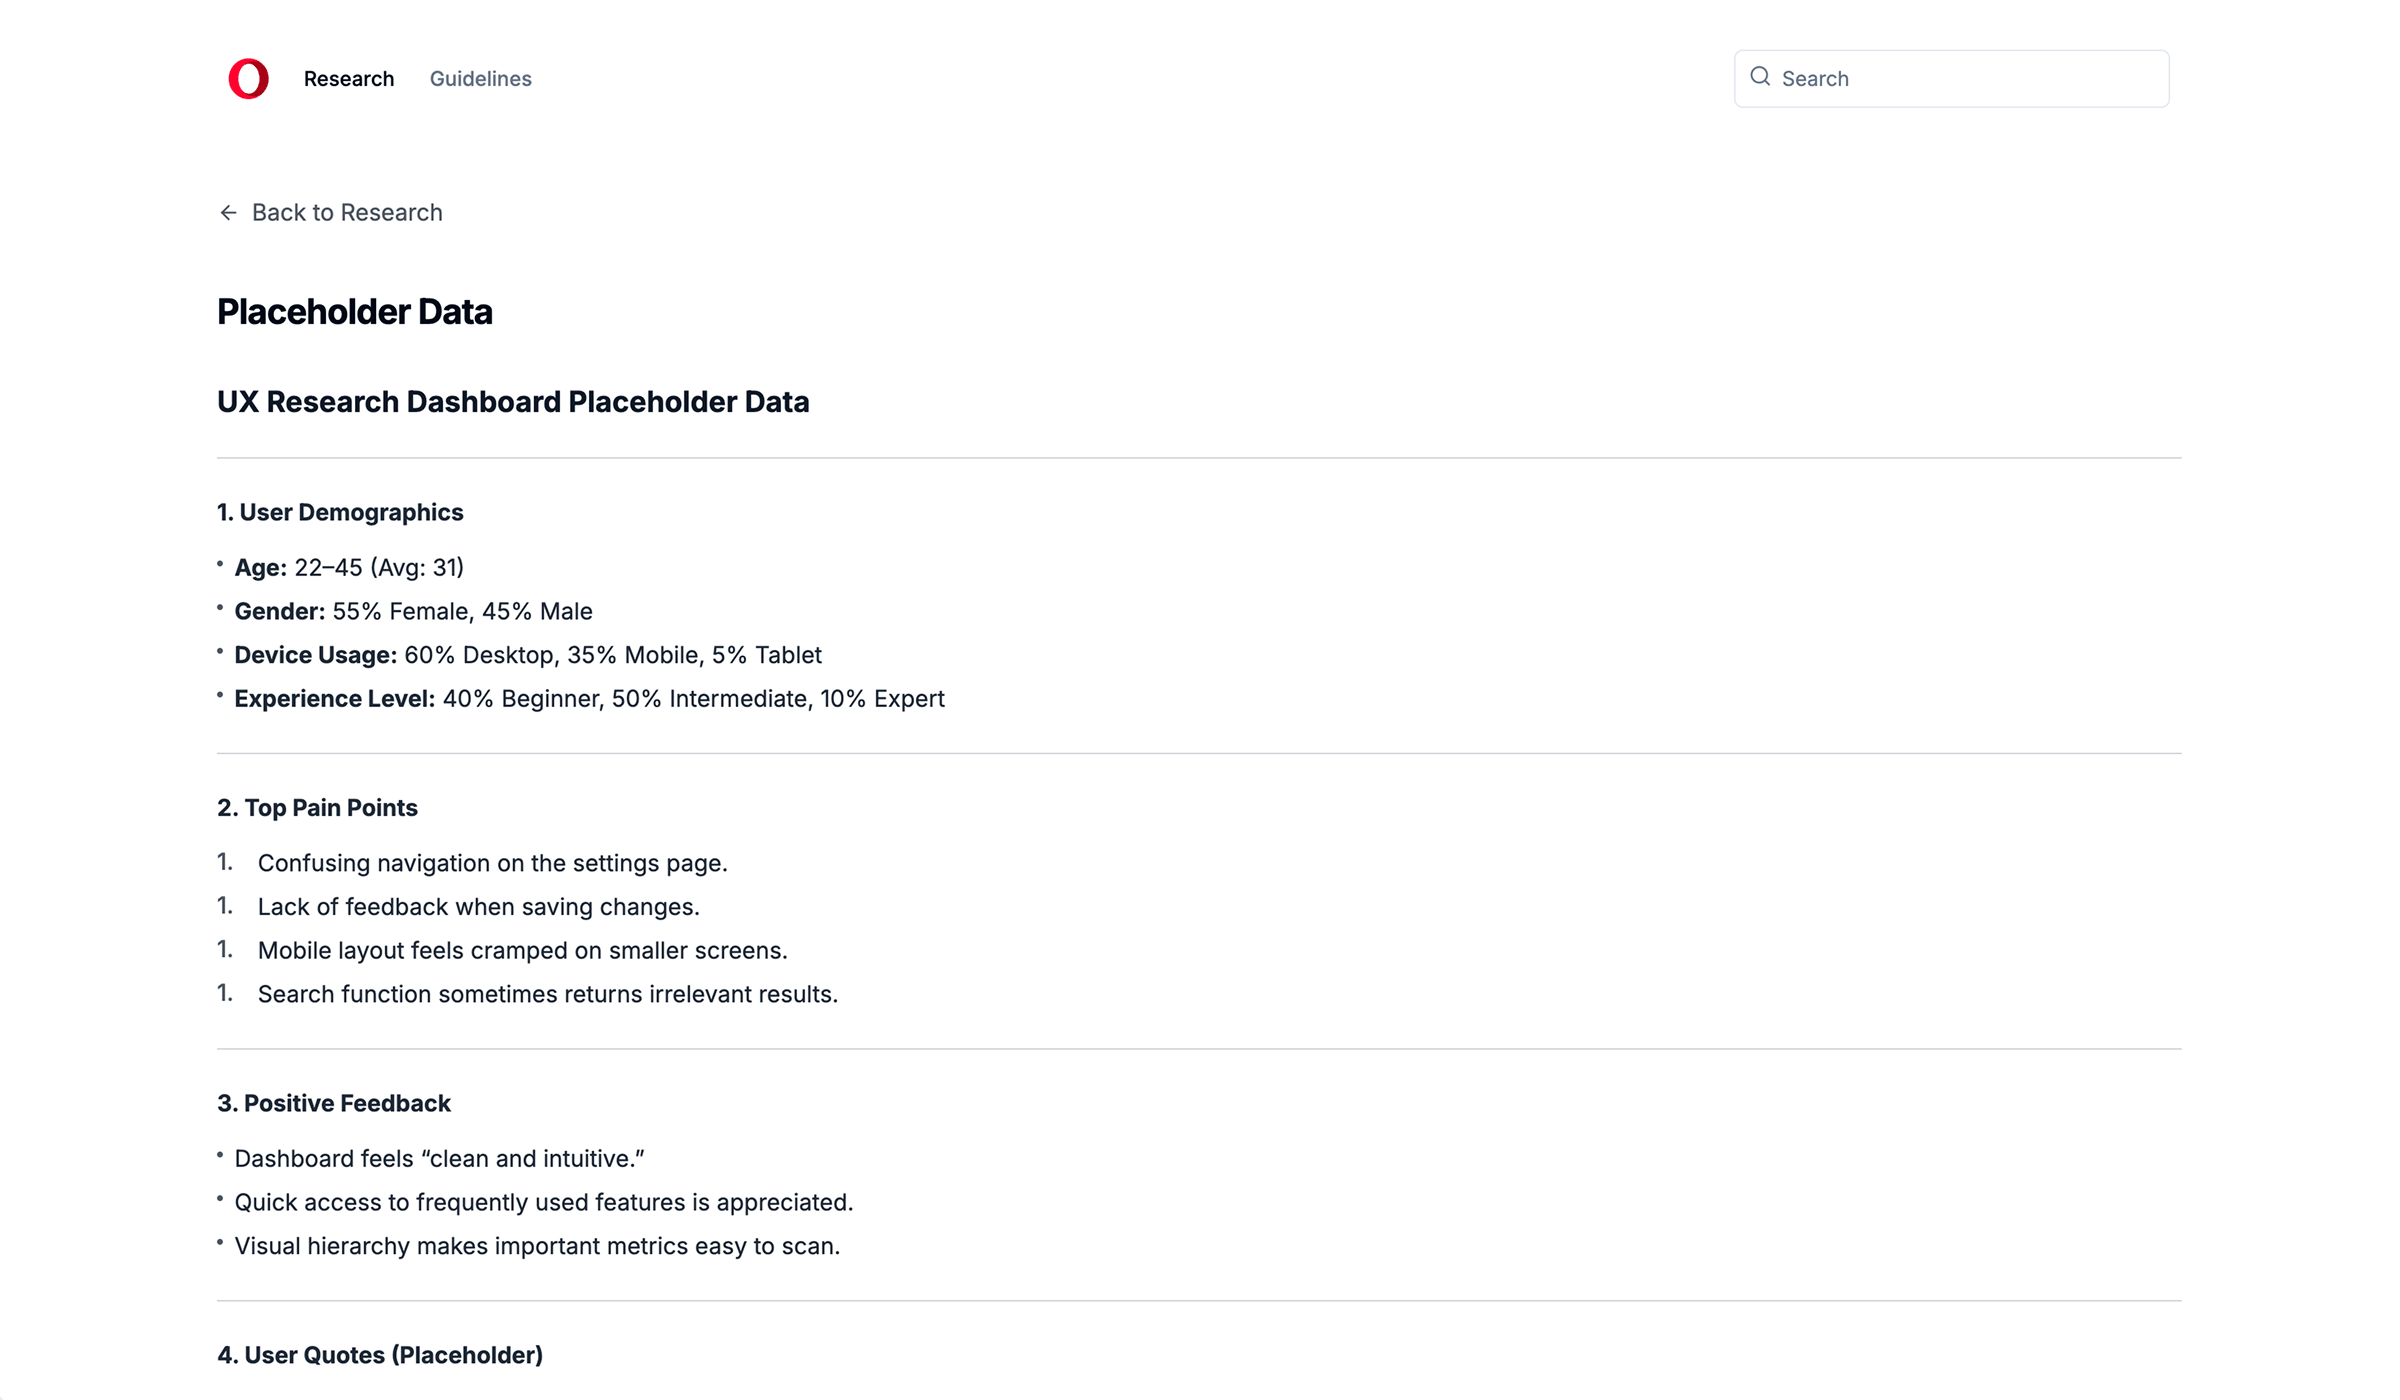Click the Visual hierarchy feedback bullet
Viewport: 2400px width, 1400px height.
(x=537, y=1246)
